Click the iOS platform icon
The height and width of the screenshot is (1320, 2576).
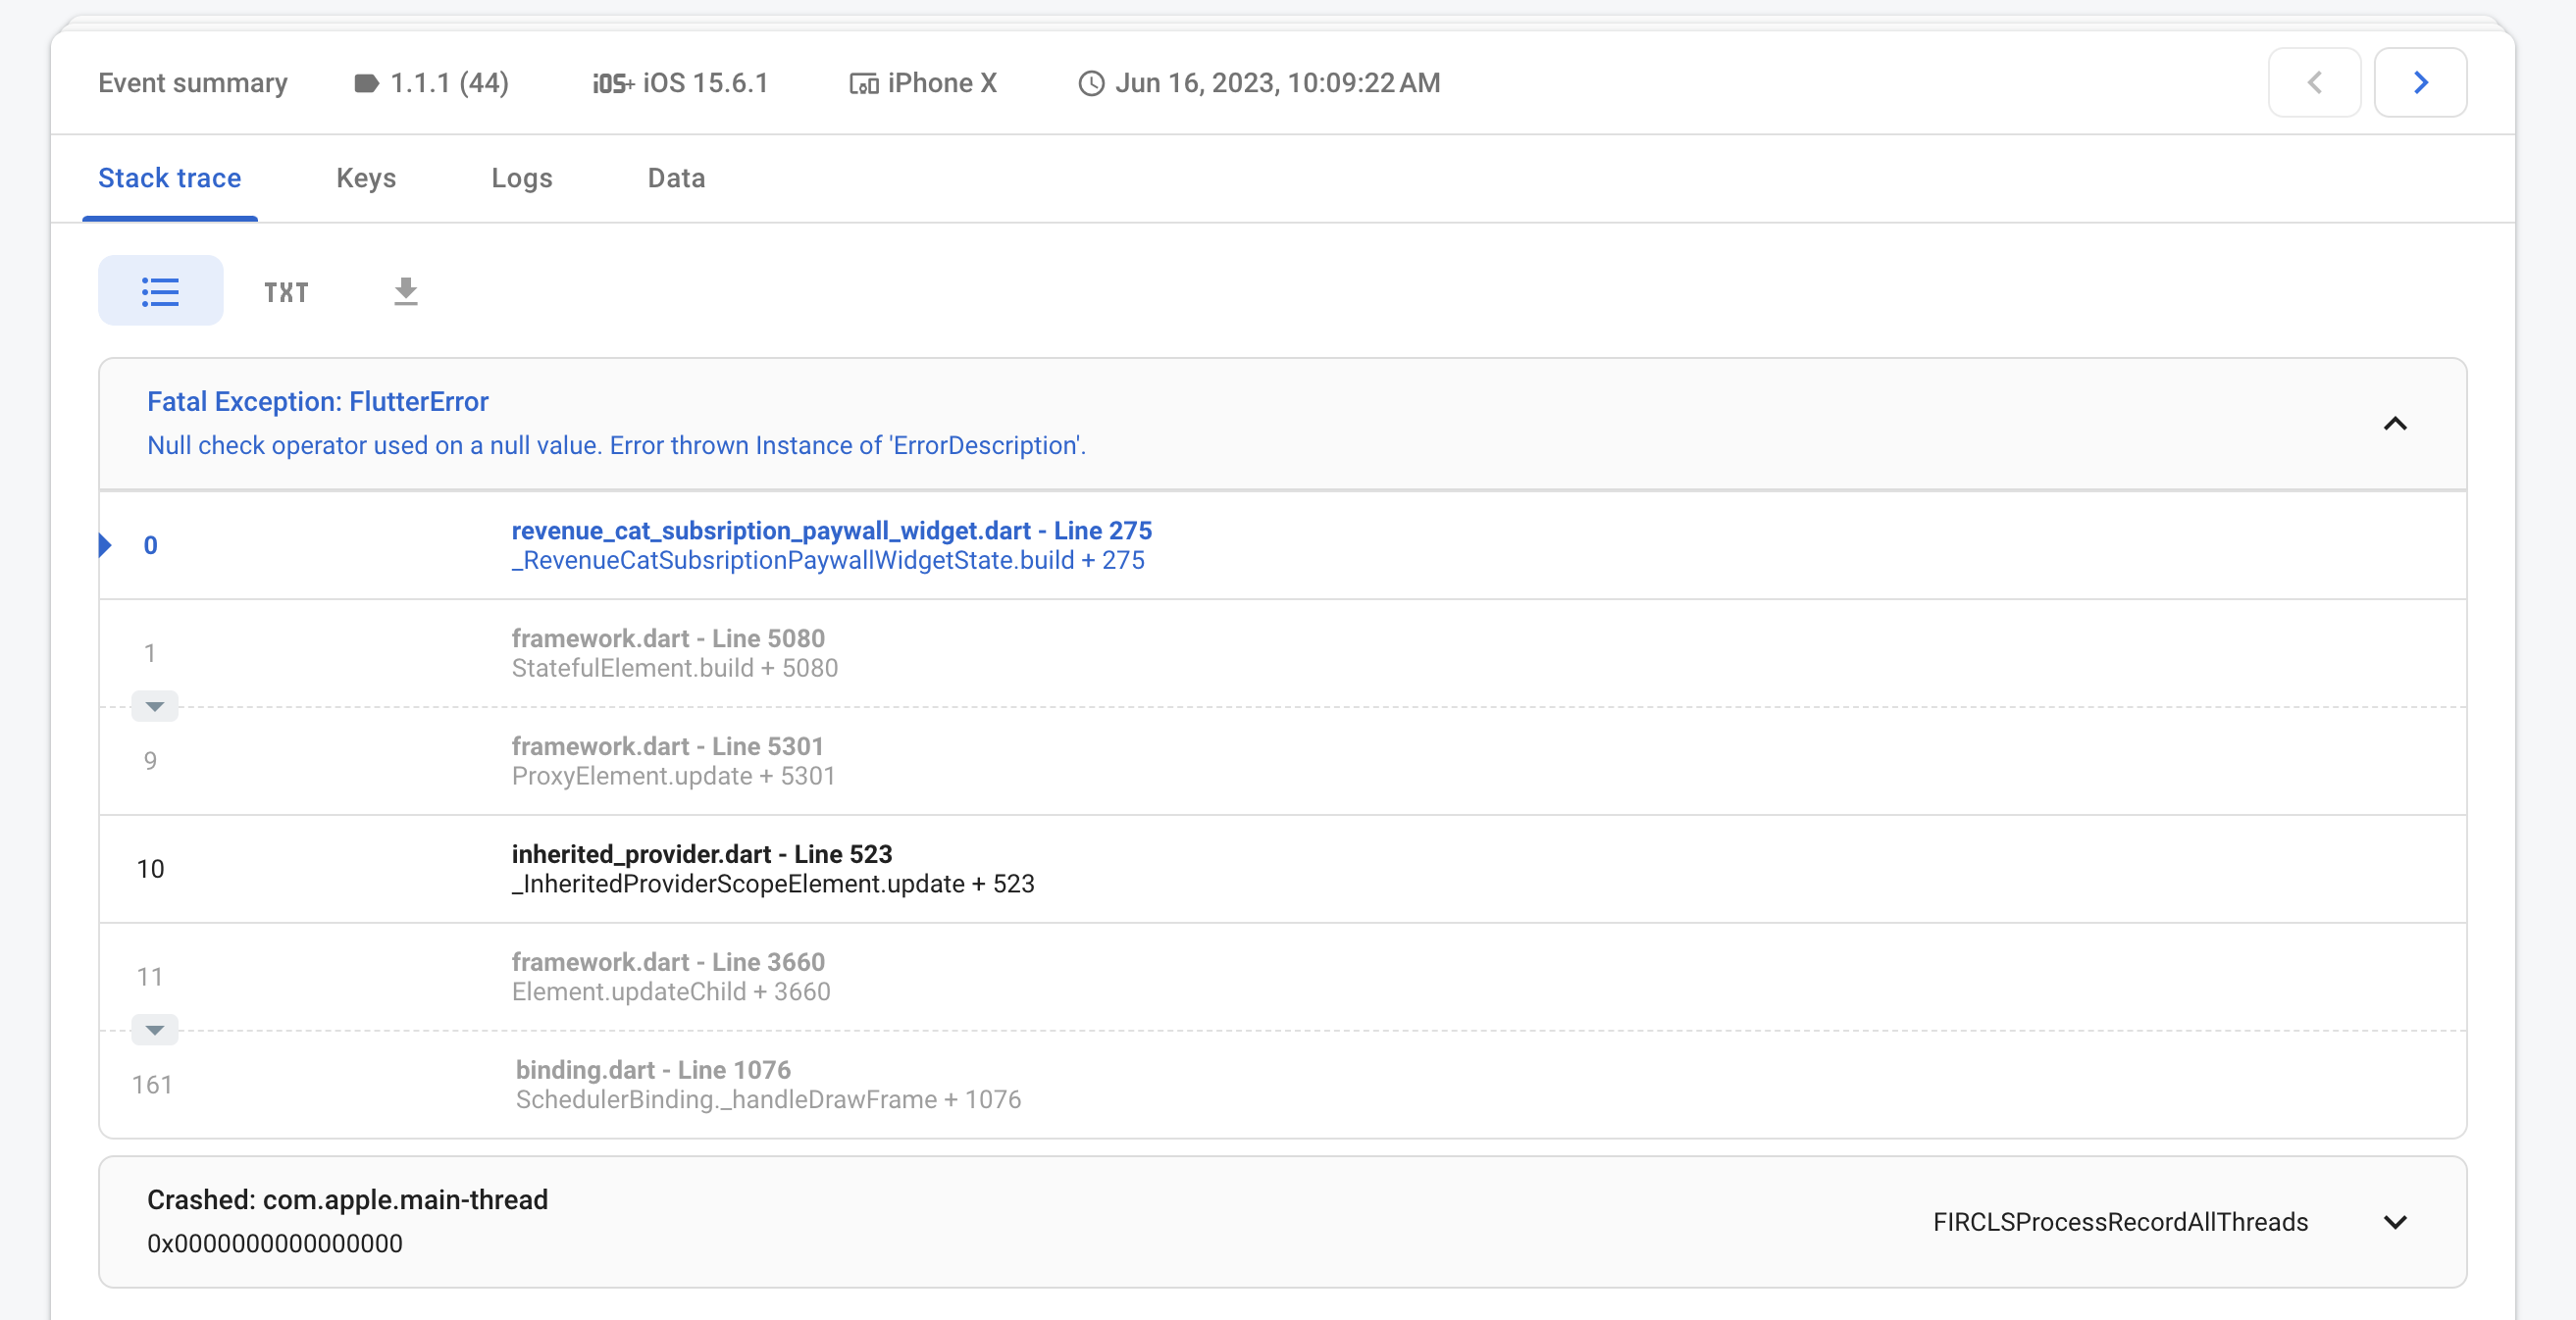tap(612, 83)
